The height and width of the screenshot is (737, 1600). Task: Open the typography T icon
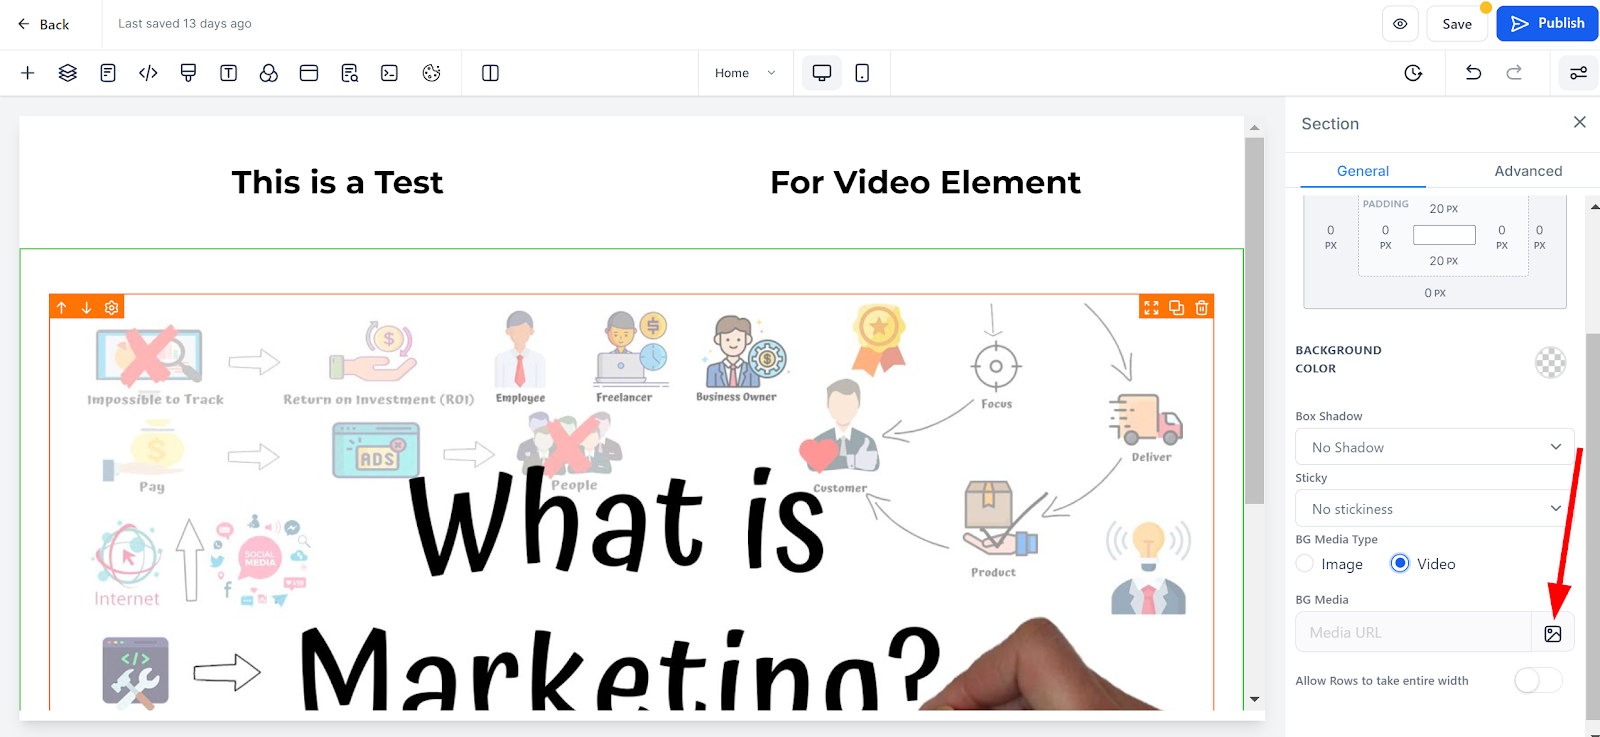(228, 73)
